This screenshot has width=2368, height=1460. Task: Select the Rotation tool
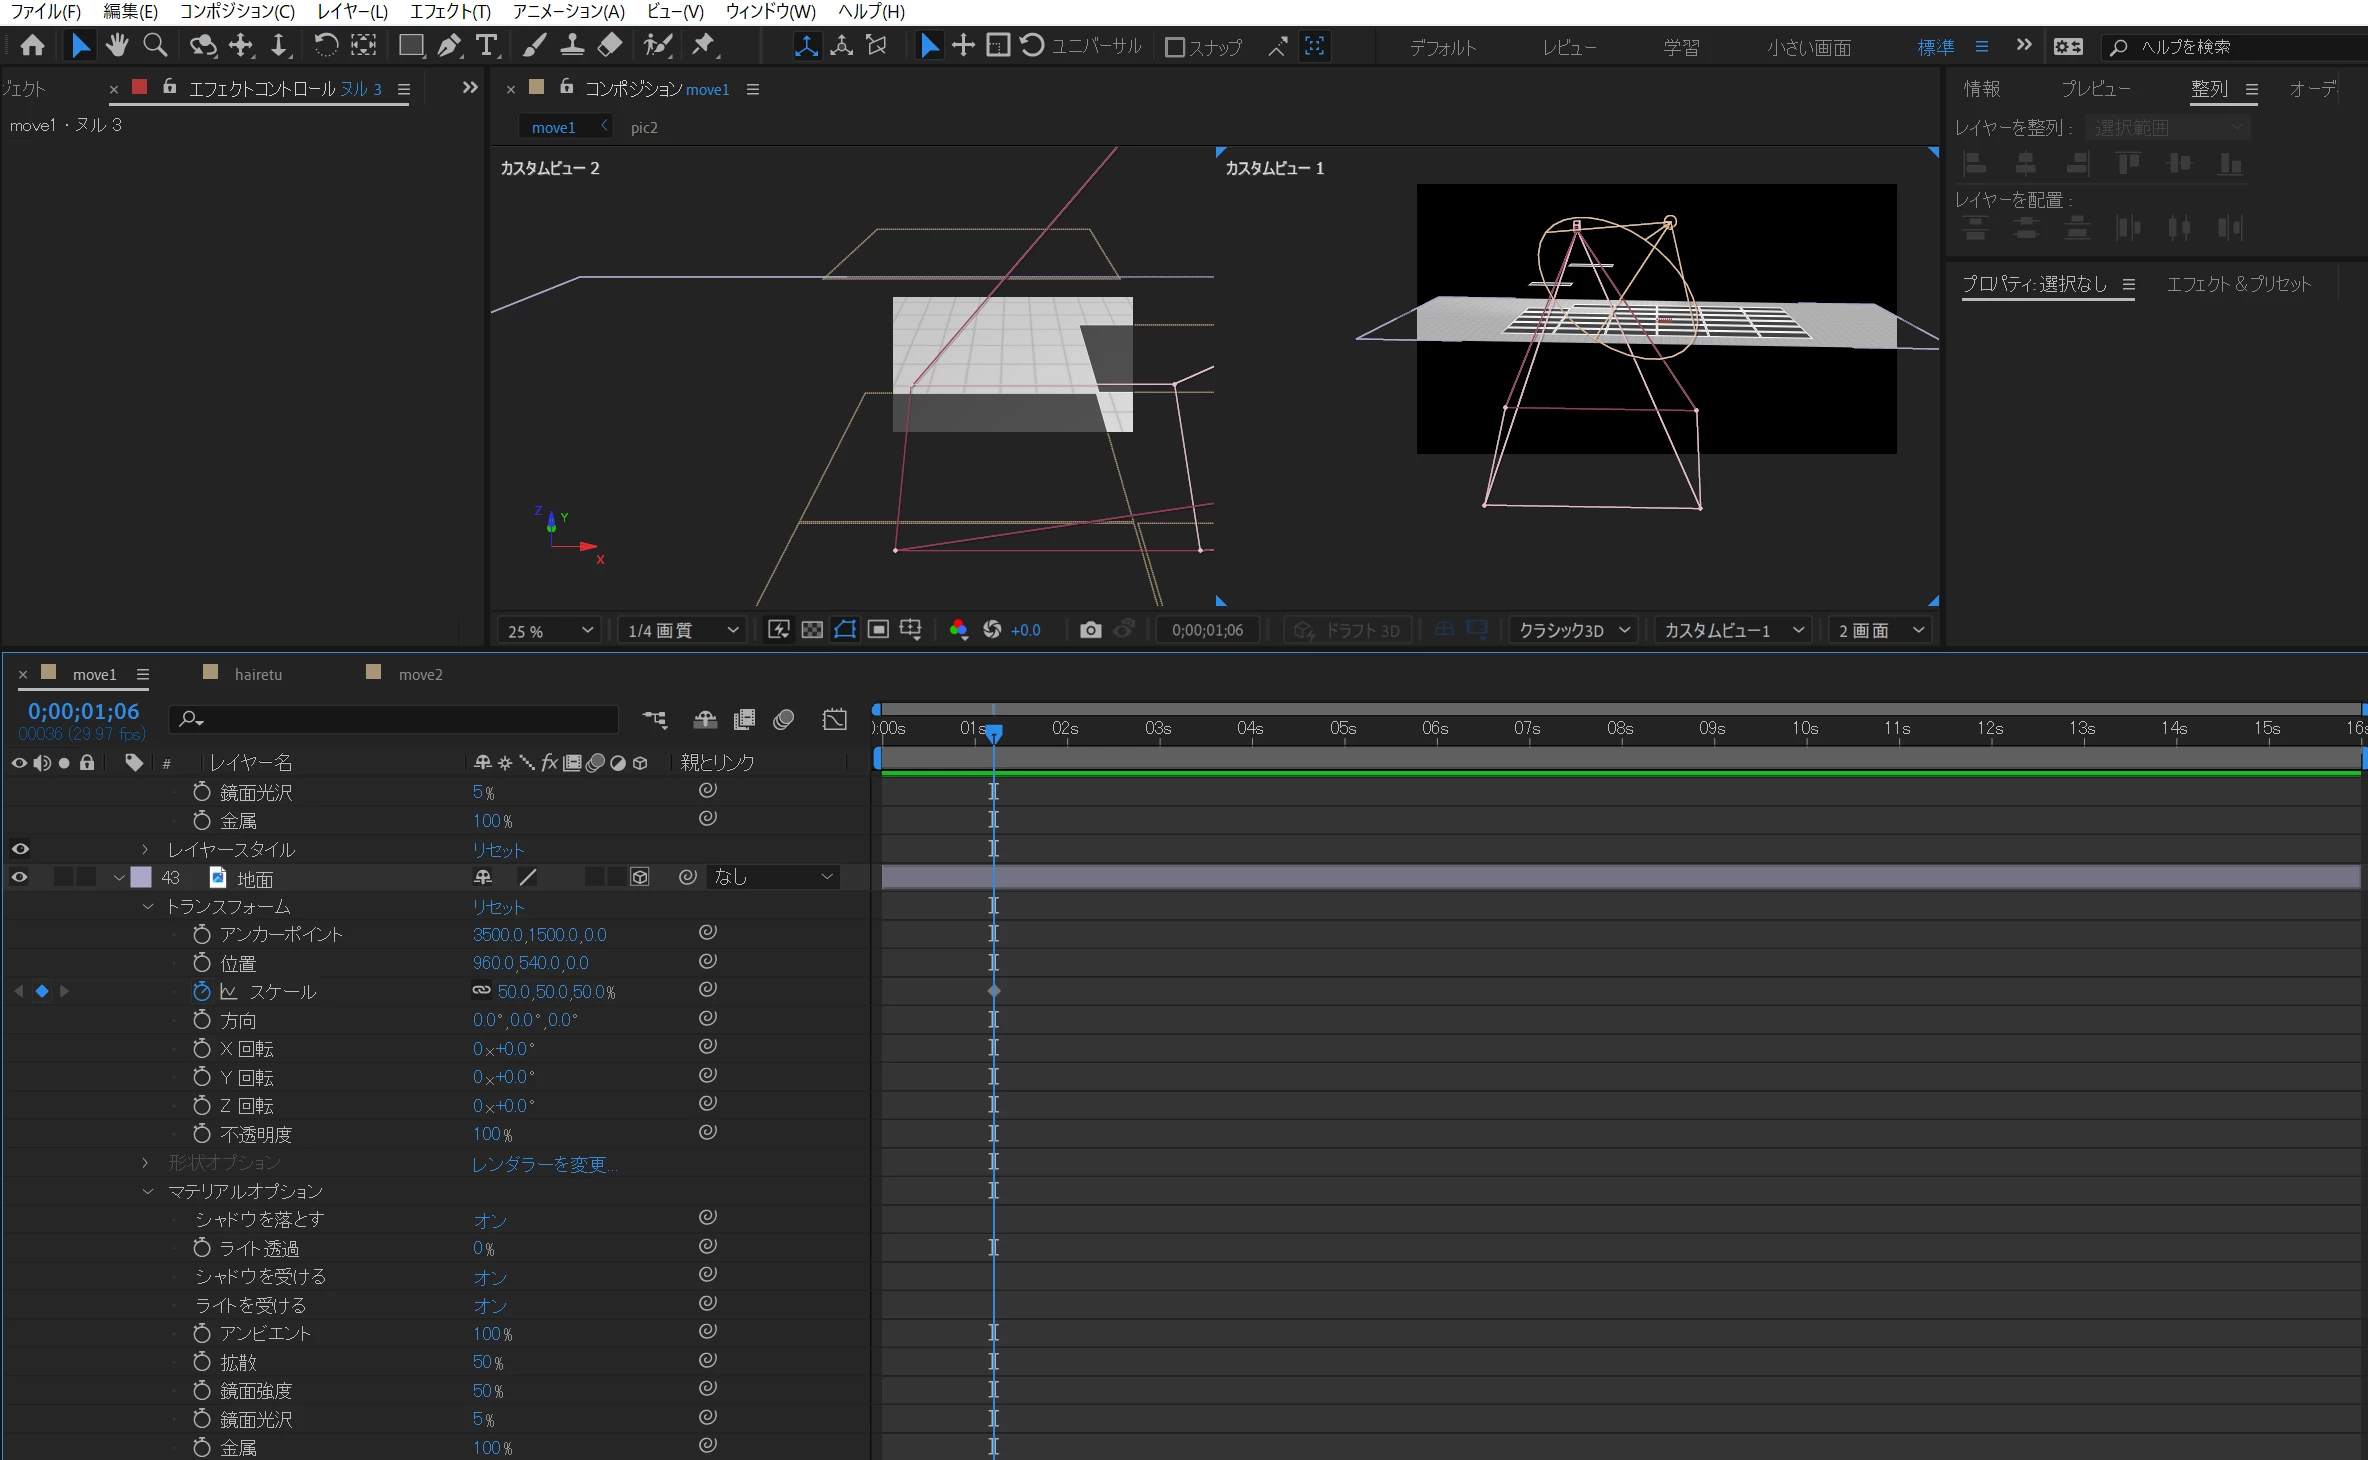(325, 45)
